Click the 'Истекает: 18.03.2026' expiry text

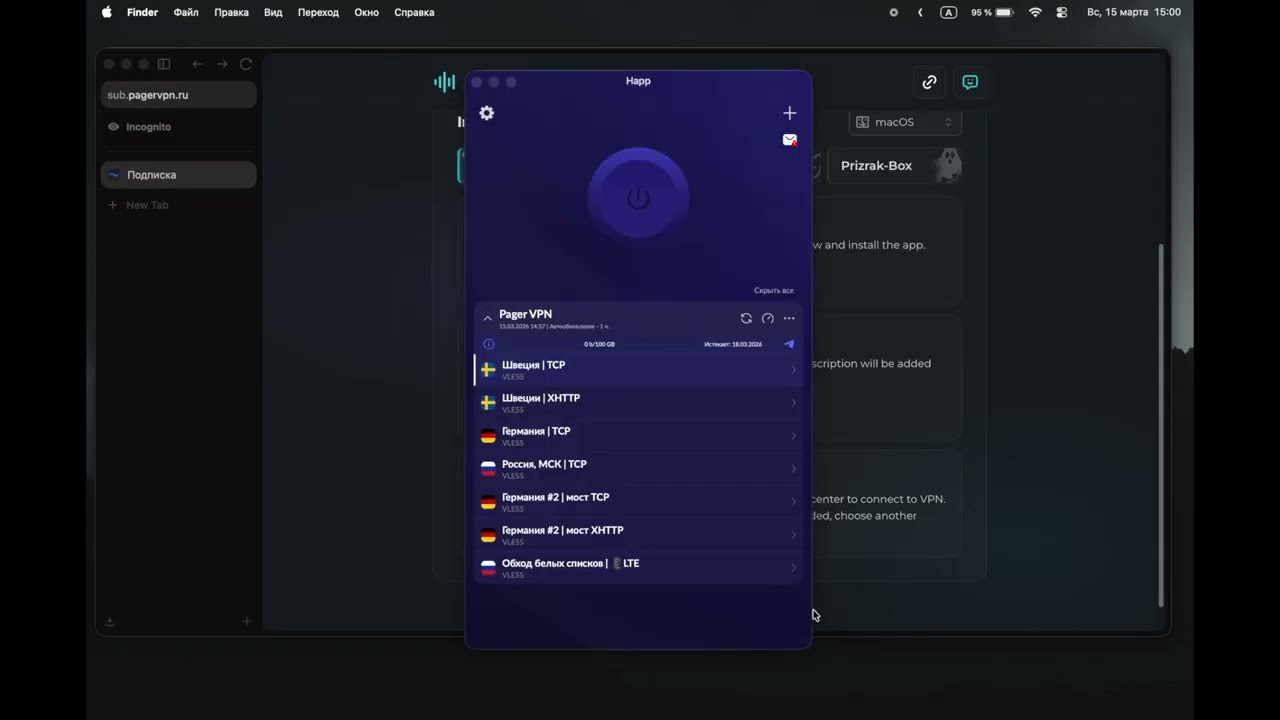[733, 344]
